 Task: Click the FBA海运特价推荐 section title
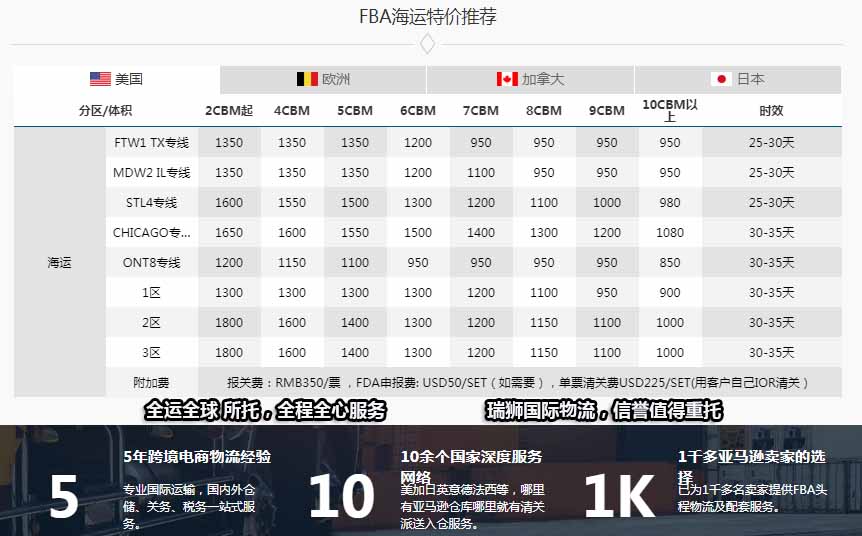coord(427,16)
